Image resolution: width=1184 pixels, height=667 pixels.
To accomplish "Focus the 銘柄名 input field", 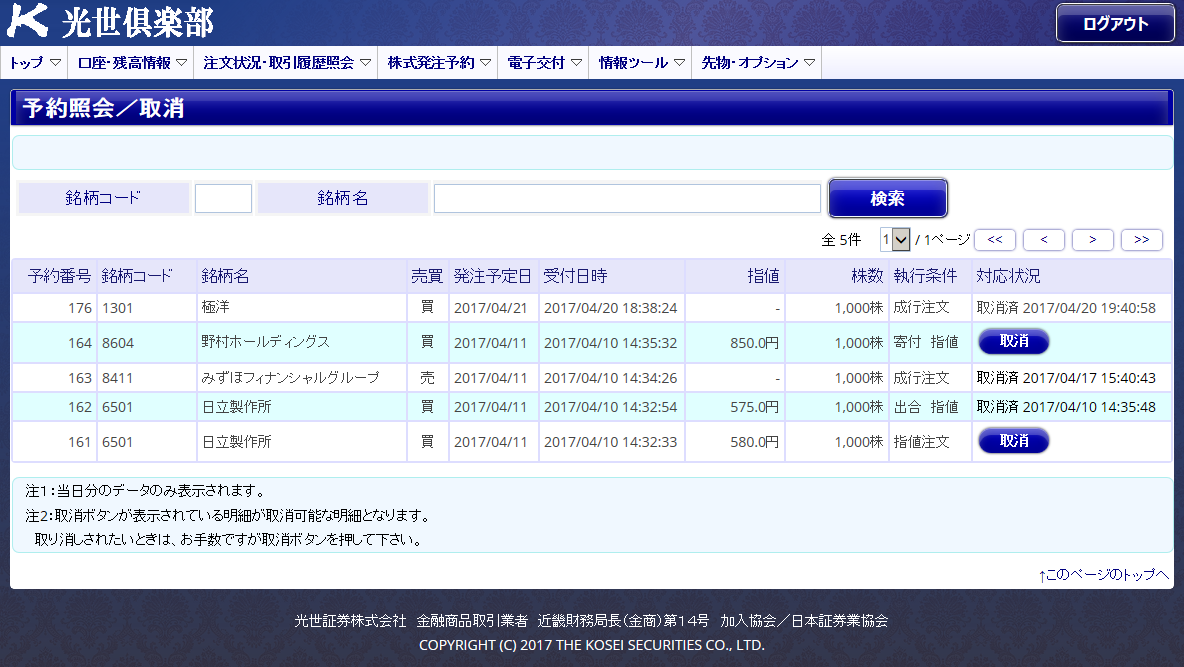I will tap(627, 199).
